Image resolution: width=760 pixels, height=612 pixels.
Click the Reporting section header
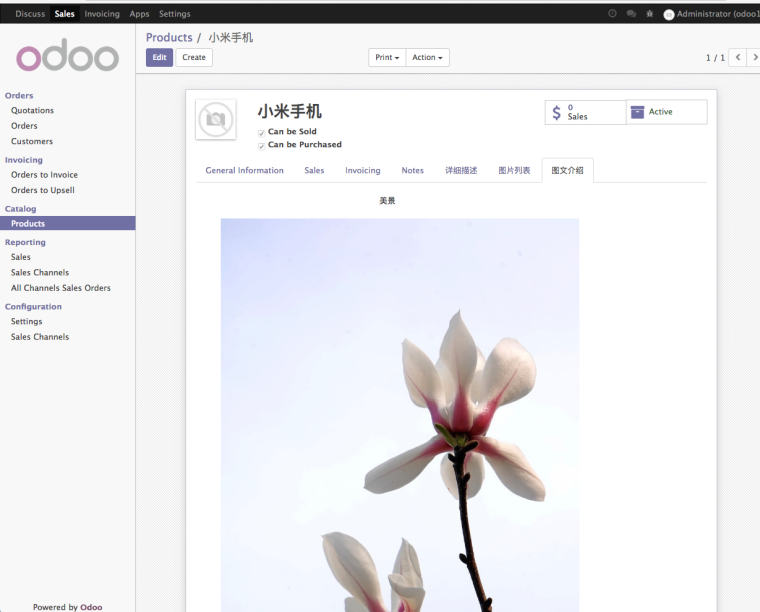(25, 242)
